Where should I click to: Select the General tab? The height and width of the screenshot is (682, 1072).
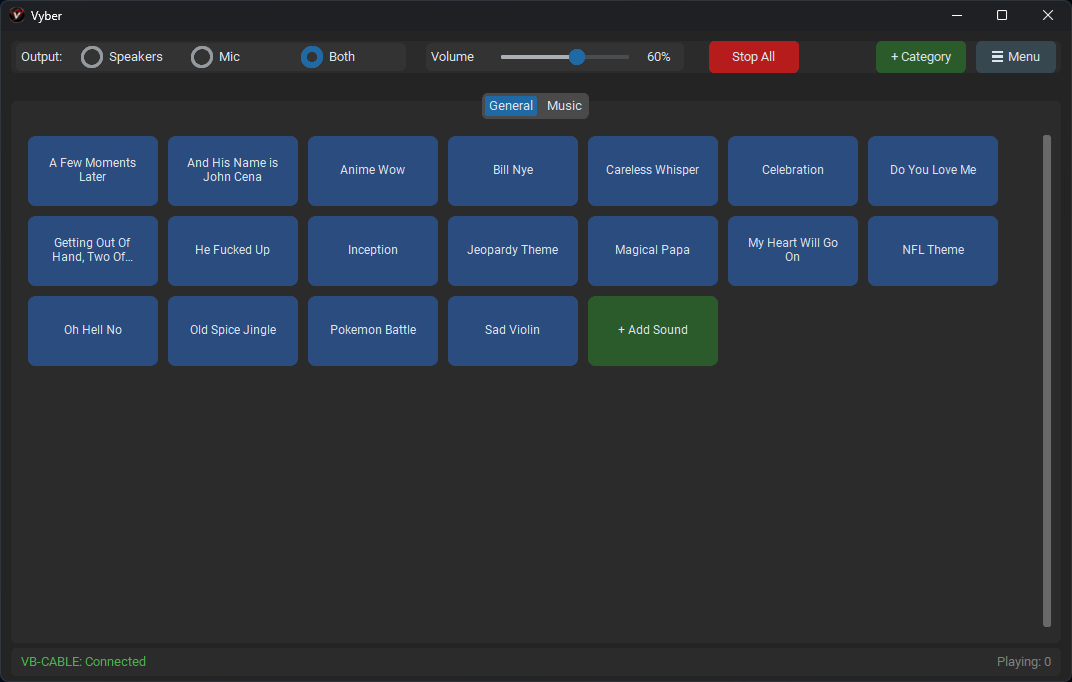coord(511,105)
